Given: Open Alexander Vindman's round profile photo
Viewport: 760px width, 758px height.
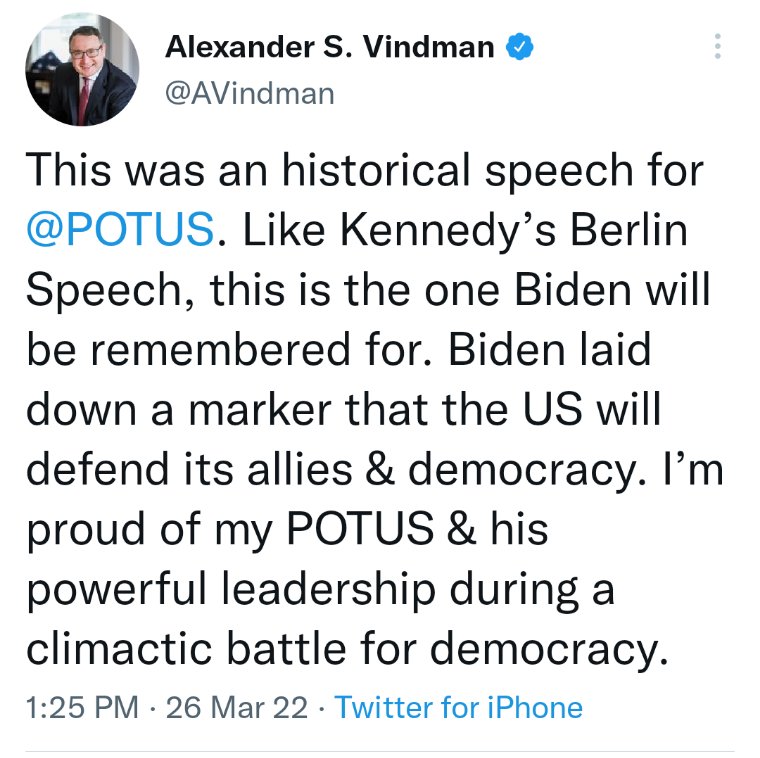Looking at the screenshot, I should click(x=82, y=69).
